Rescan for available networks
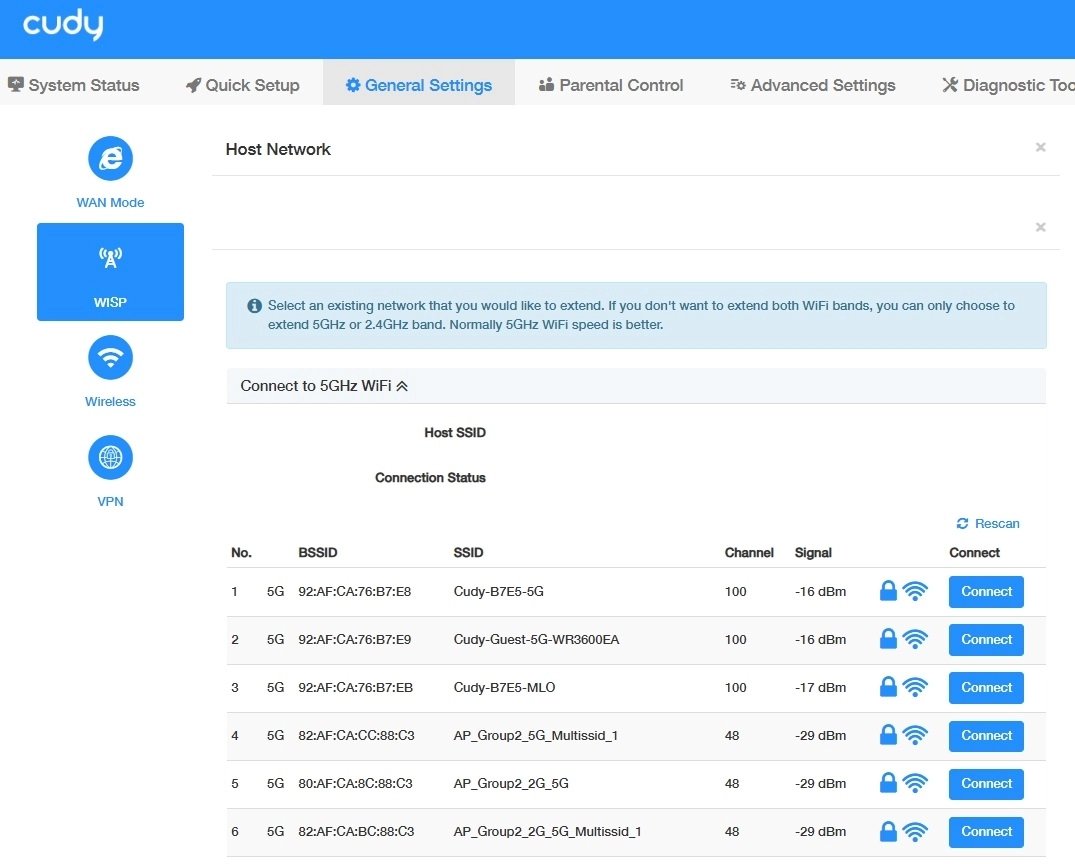The width and height of the screenshot is (1075, 864). [988, 524]
